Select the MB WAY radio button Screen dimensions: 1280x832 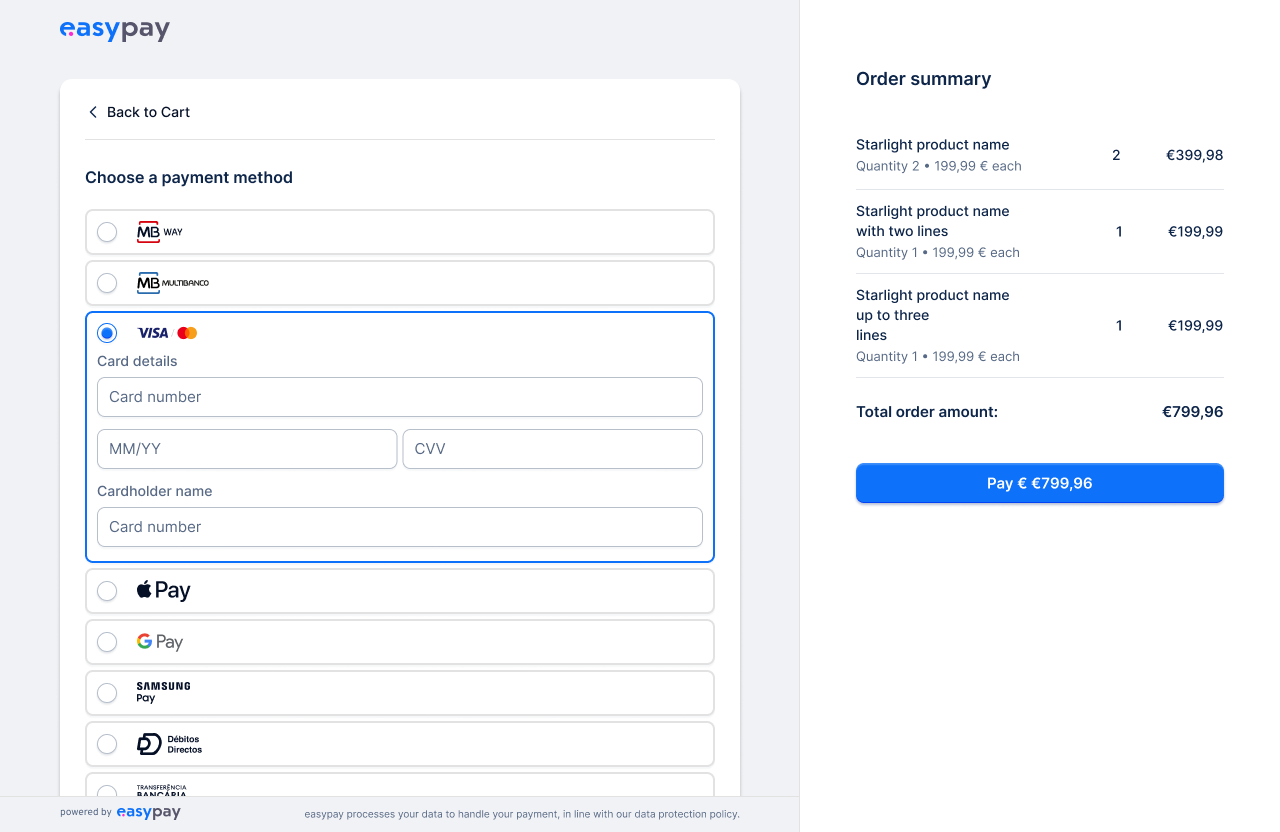tap(107, 232)
